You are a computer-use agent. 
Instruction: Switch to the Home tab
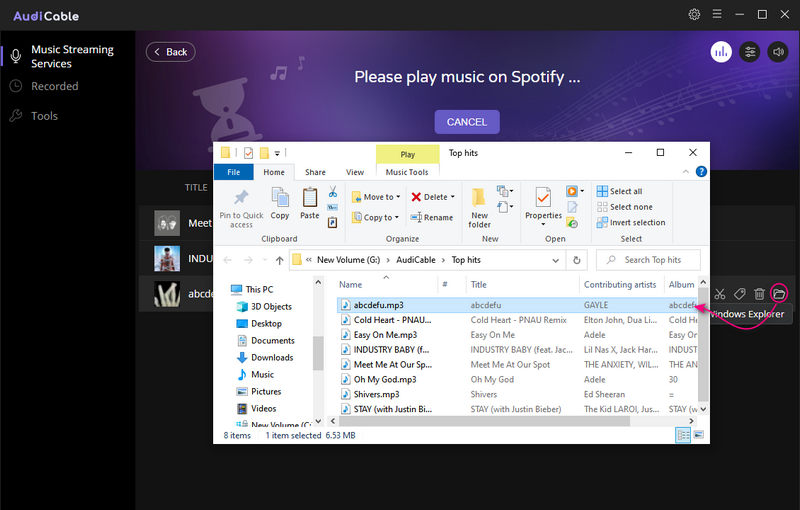(274, 172)
